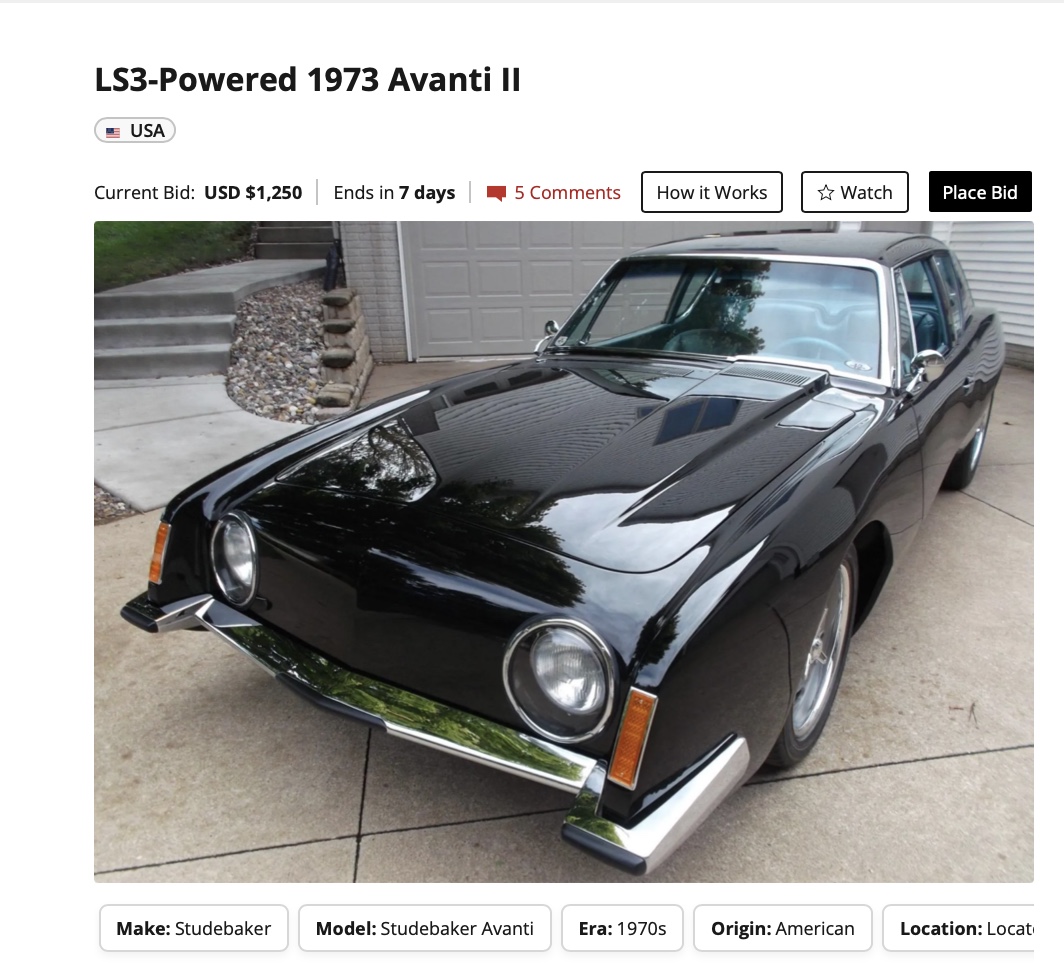Select the Model: Studebaker Avanti tag
Screen dimensions: 1064x976
(425, 928)
